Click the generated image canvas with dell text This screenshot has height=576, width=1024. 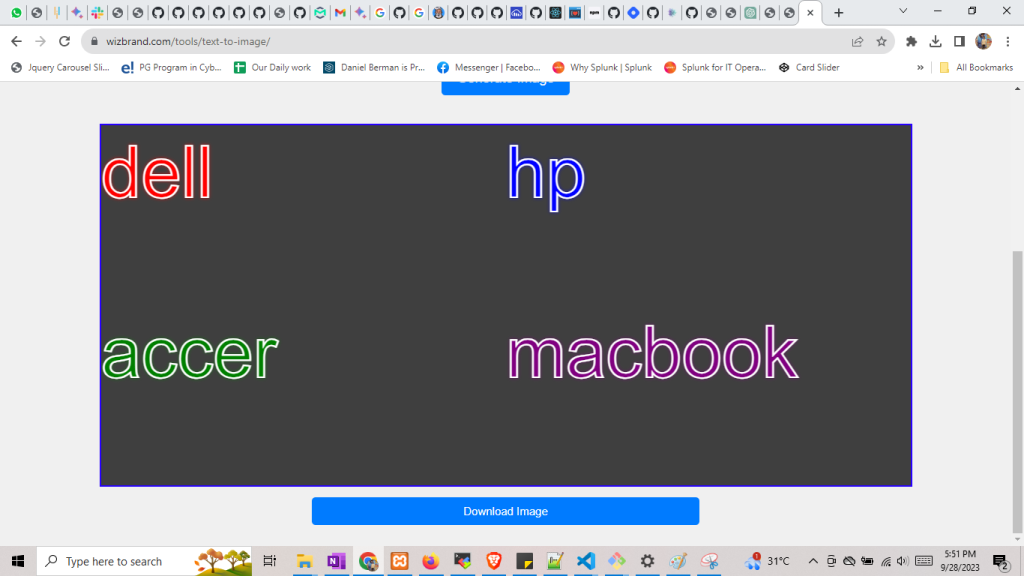click(x=505, y=305)
